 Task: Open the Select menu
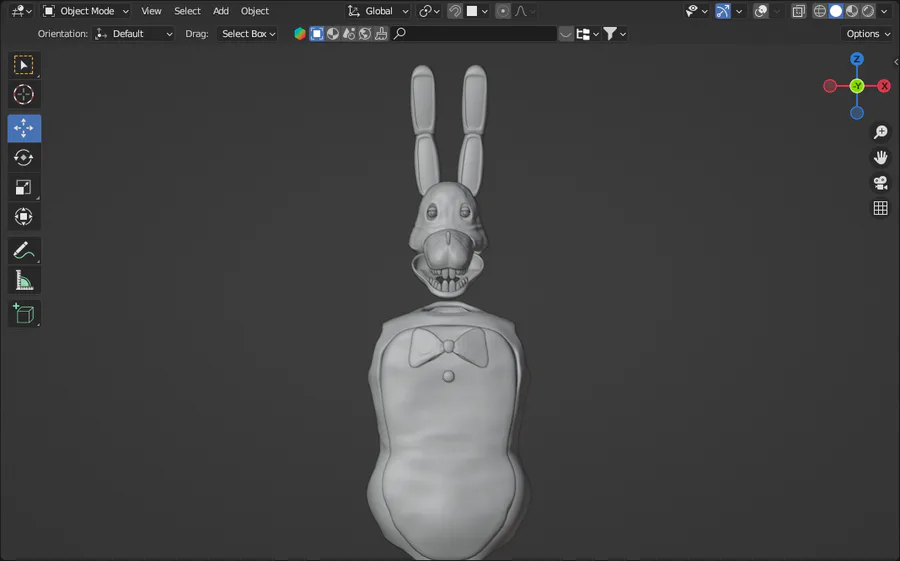187,11
